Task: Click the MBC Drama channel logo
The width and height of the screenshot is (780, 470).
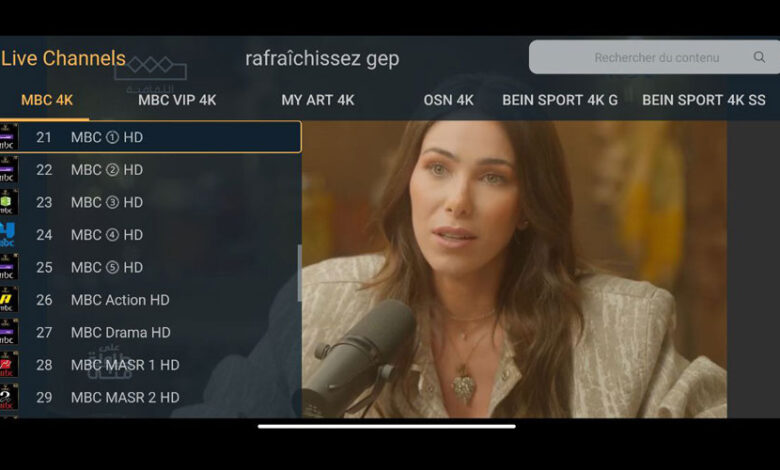Action: point(8,332)
